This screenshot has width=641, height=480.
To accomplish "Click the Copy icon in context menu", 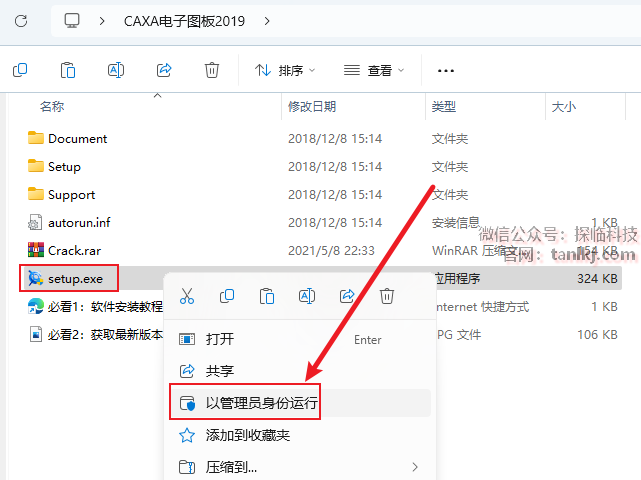I will point(227,296).
